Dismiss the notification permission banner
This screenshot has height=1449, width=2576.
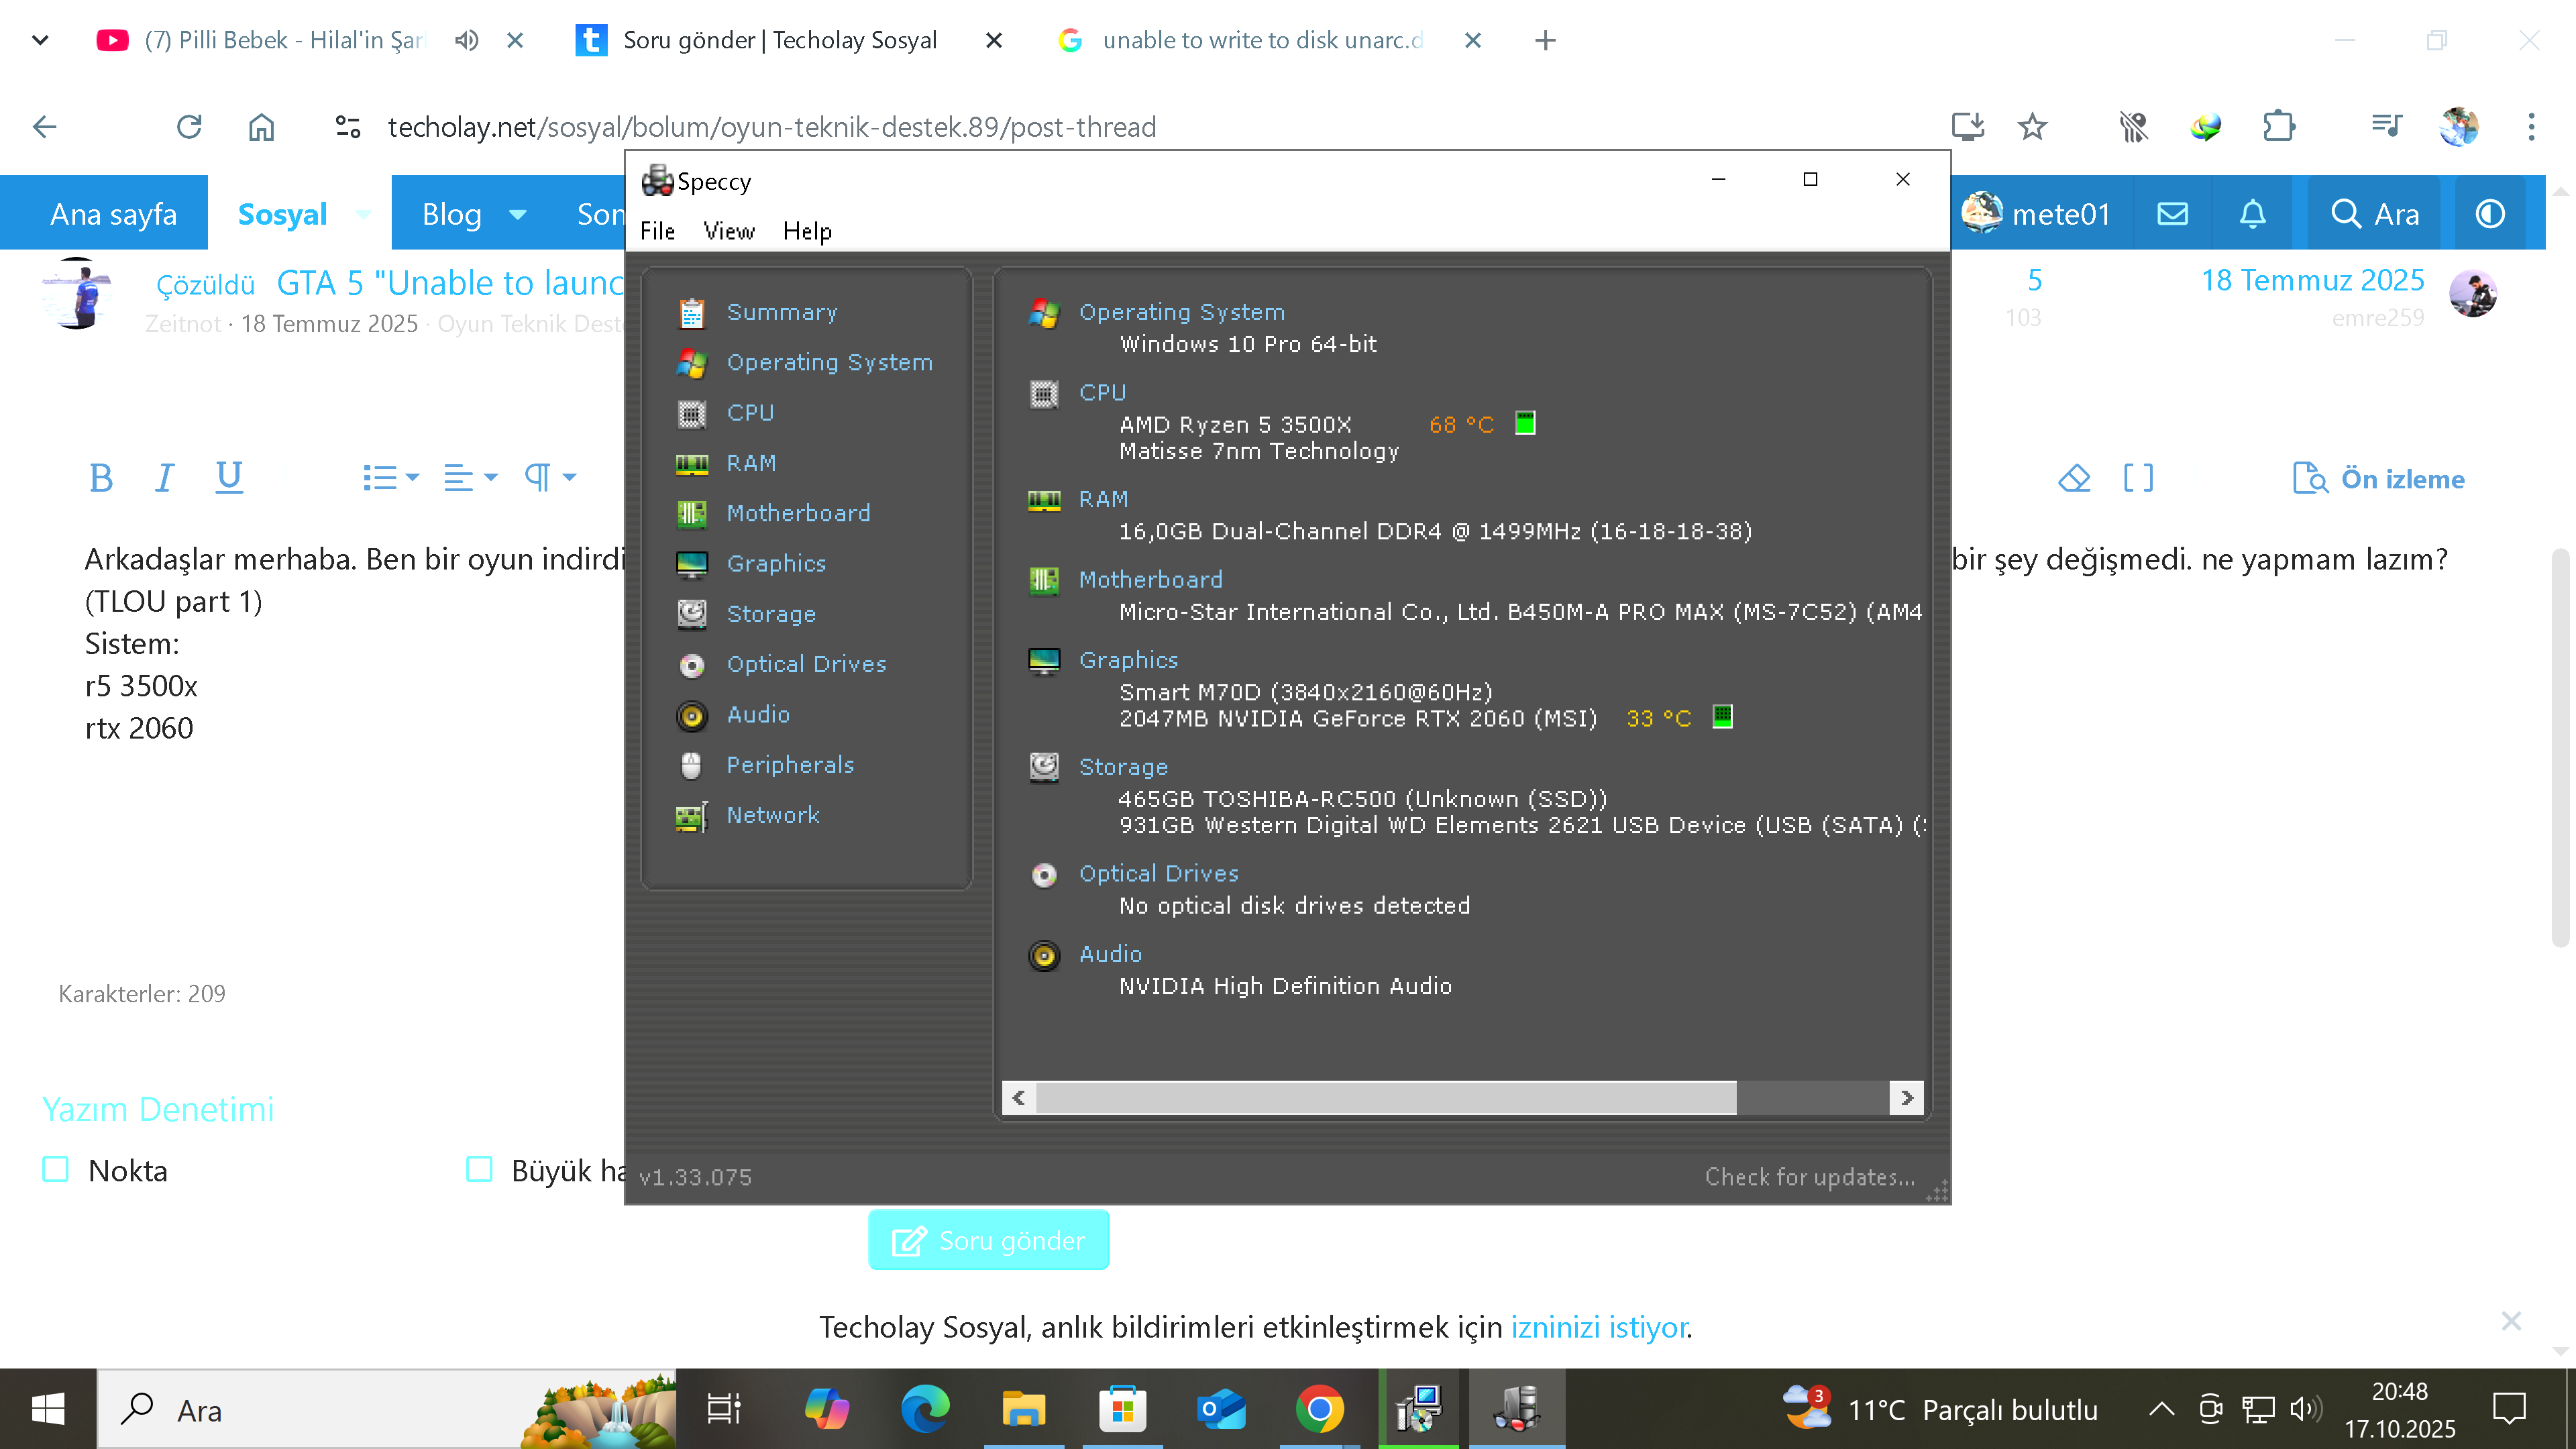(x=2510, y=1321)
